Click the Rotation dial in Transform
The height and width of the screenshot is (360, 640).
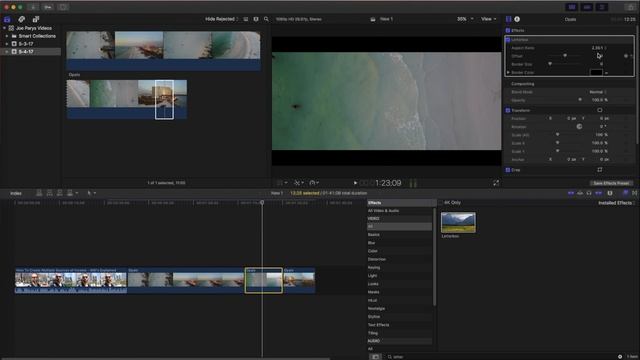[x=579, y=127]
